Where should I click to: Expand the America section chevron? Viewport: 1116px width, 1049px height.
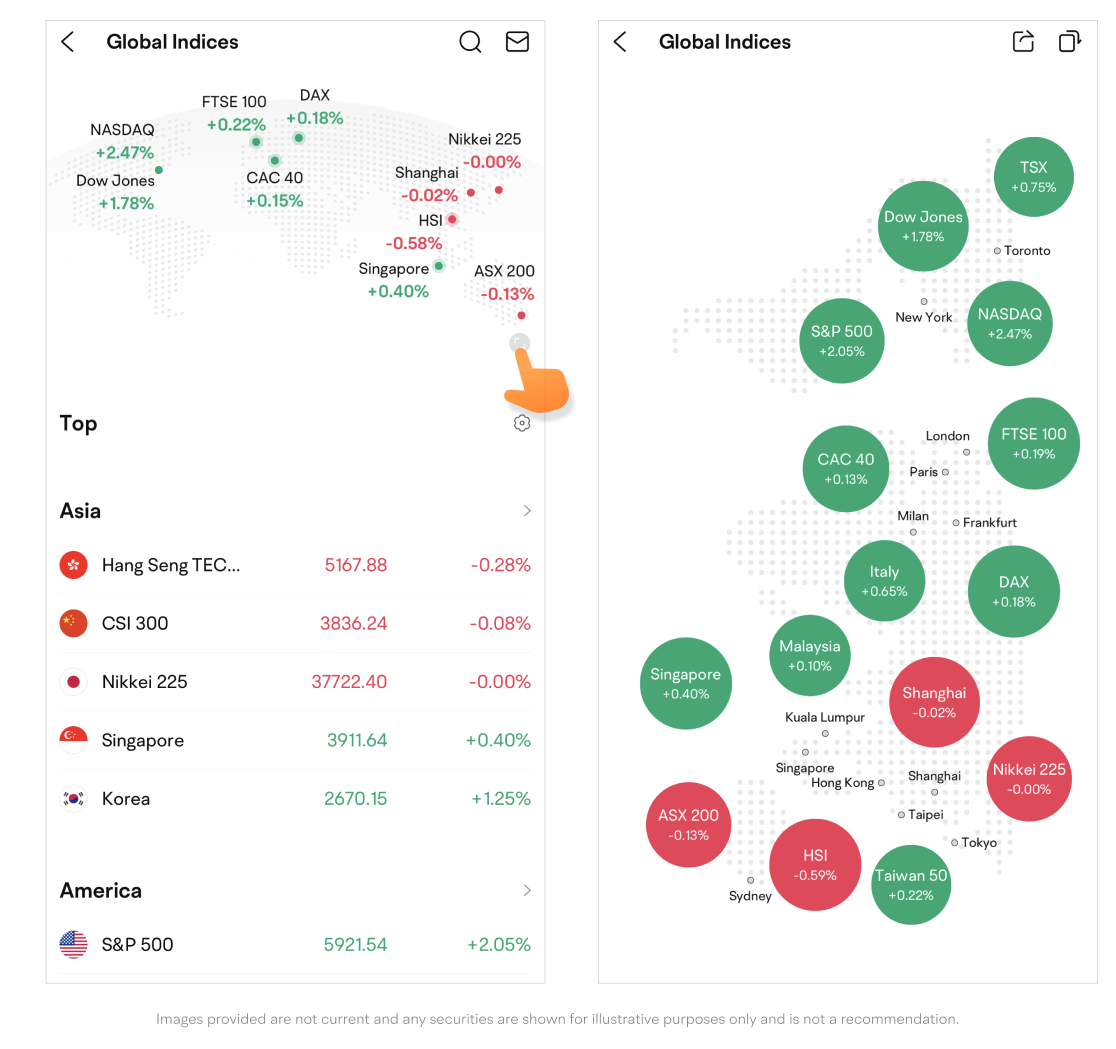pyautogui.click(x=527, y=891)
